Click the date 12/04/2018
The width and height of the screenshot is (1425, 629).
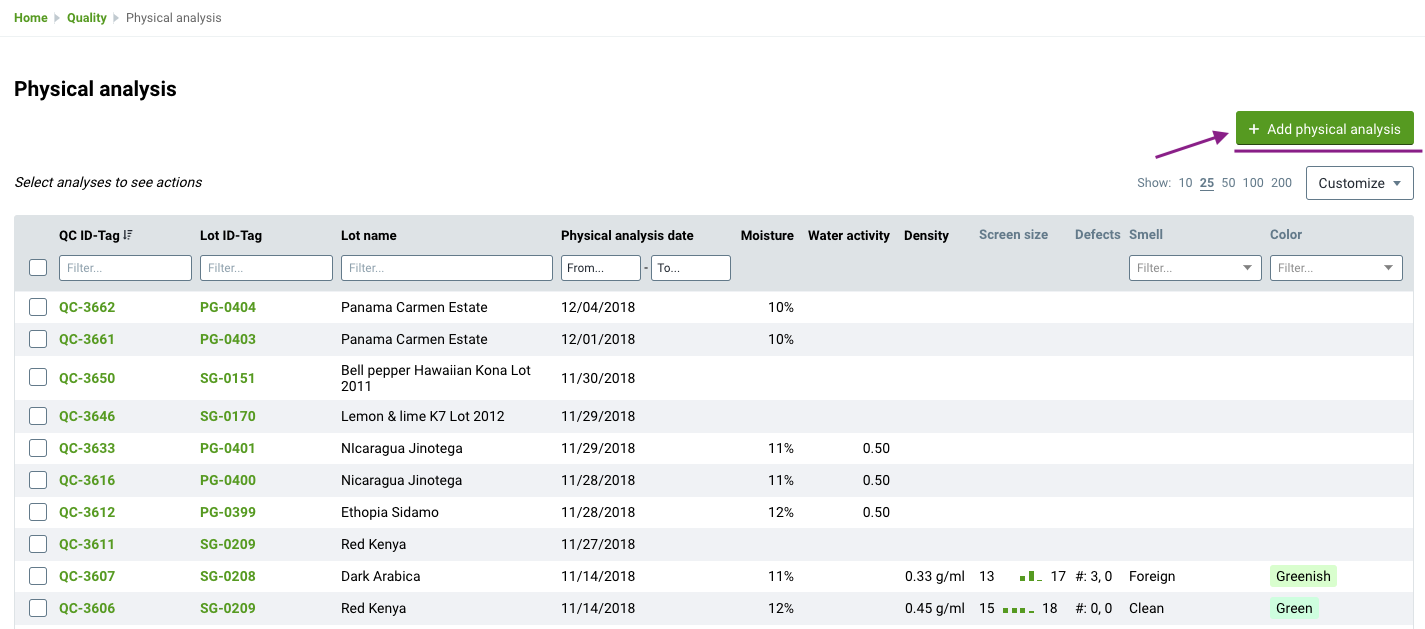598,307
